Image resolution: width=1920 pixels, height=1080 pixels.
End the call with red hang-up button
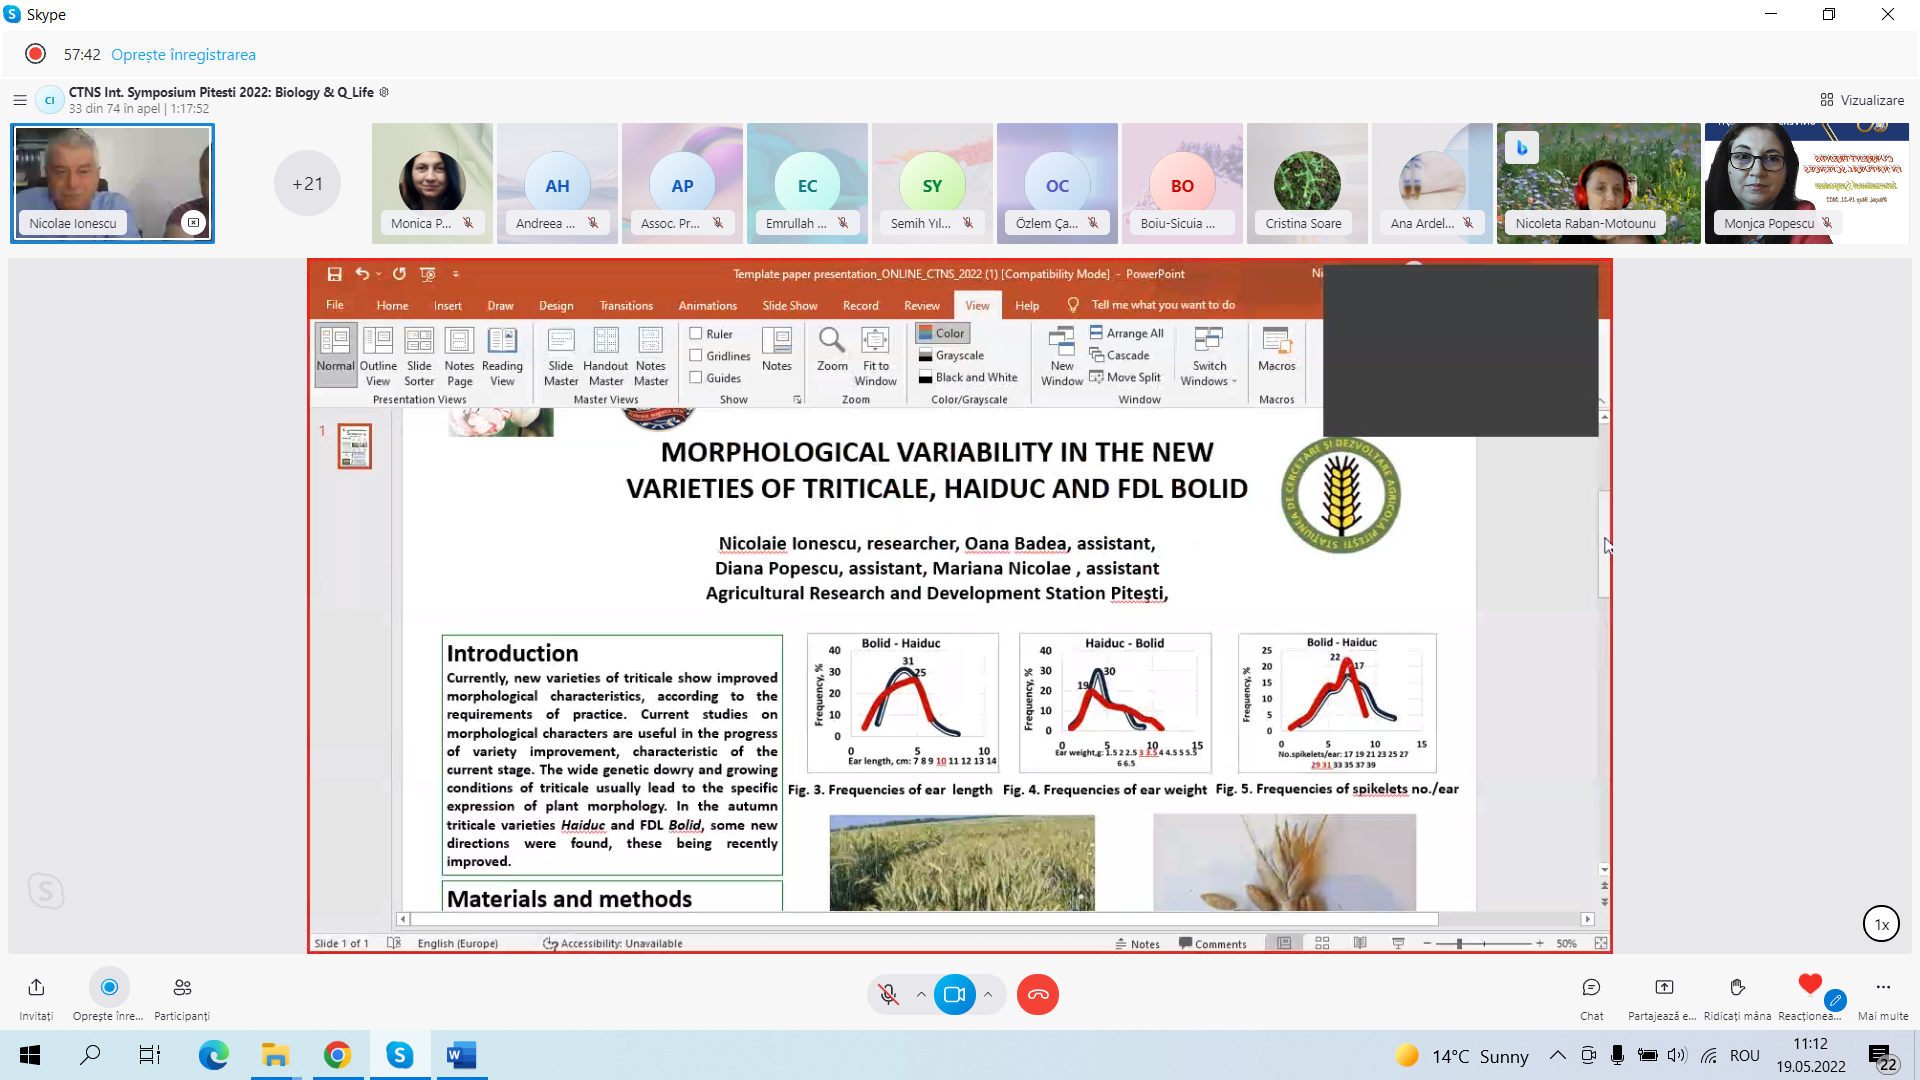1038,994
